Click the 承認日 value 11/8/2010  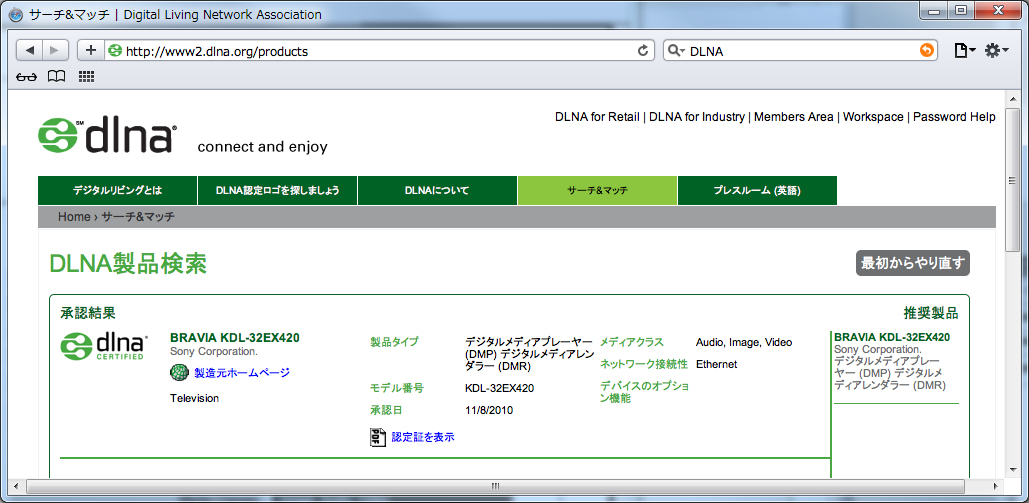pos(489,410)
